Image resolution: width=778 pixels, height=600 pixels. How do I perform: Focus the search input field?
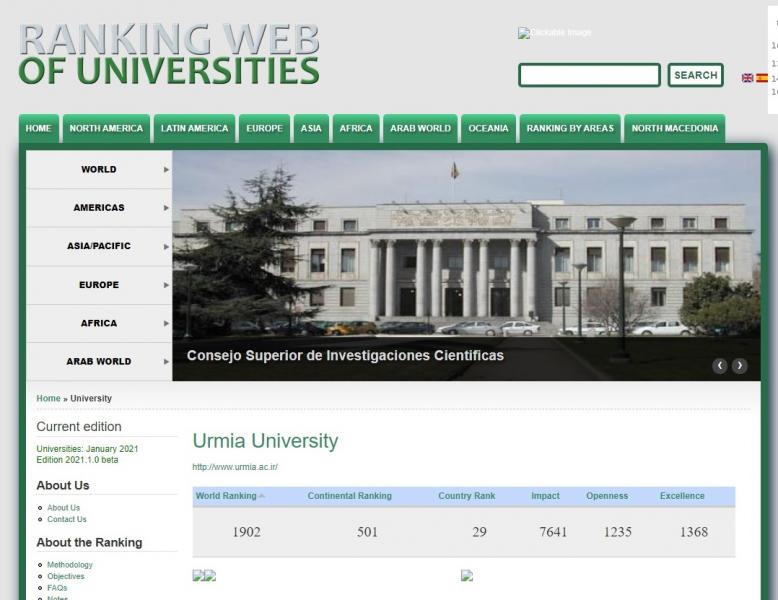(x=589, y=75)
